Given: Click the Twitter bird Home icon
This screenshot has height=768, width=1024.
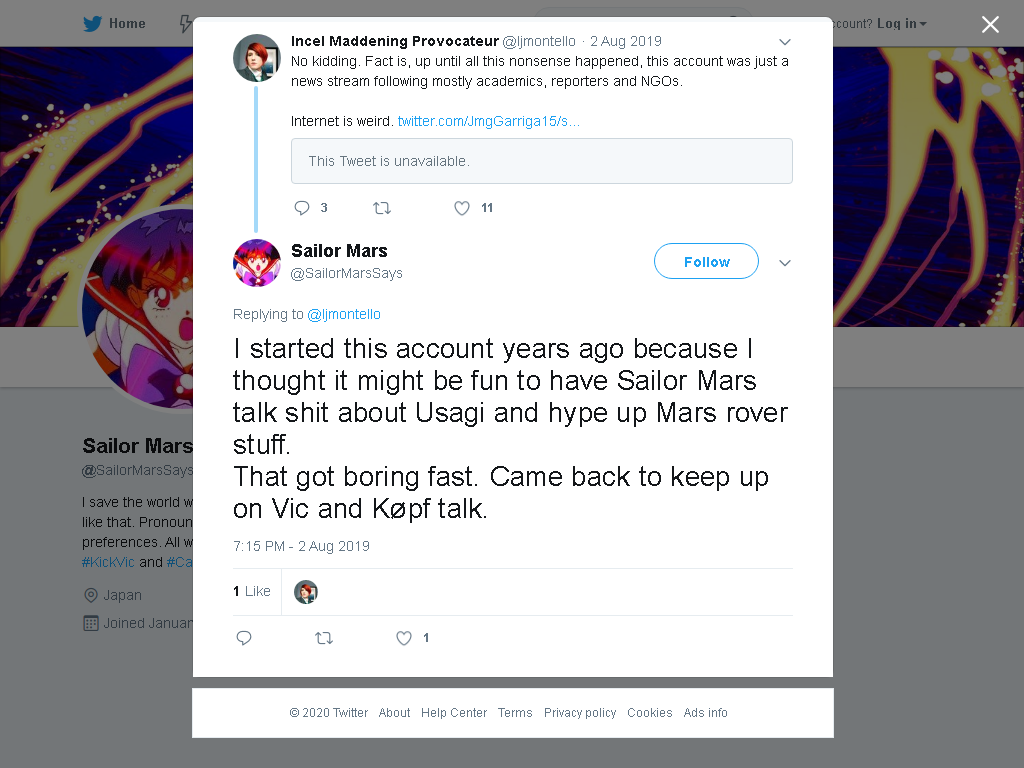Looking at the screenshot, I should pos(92,24).
